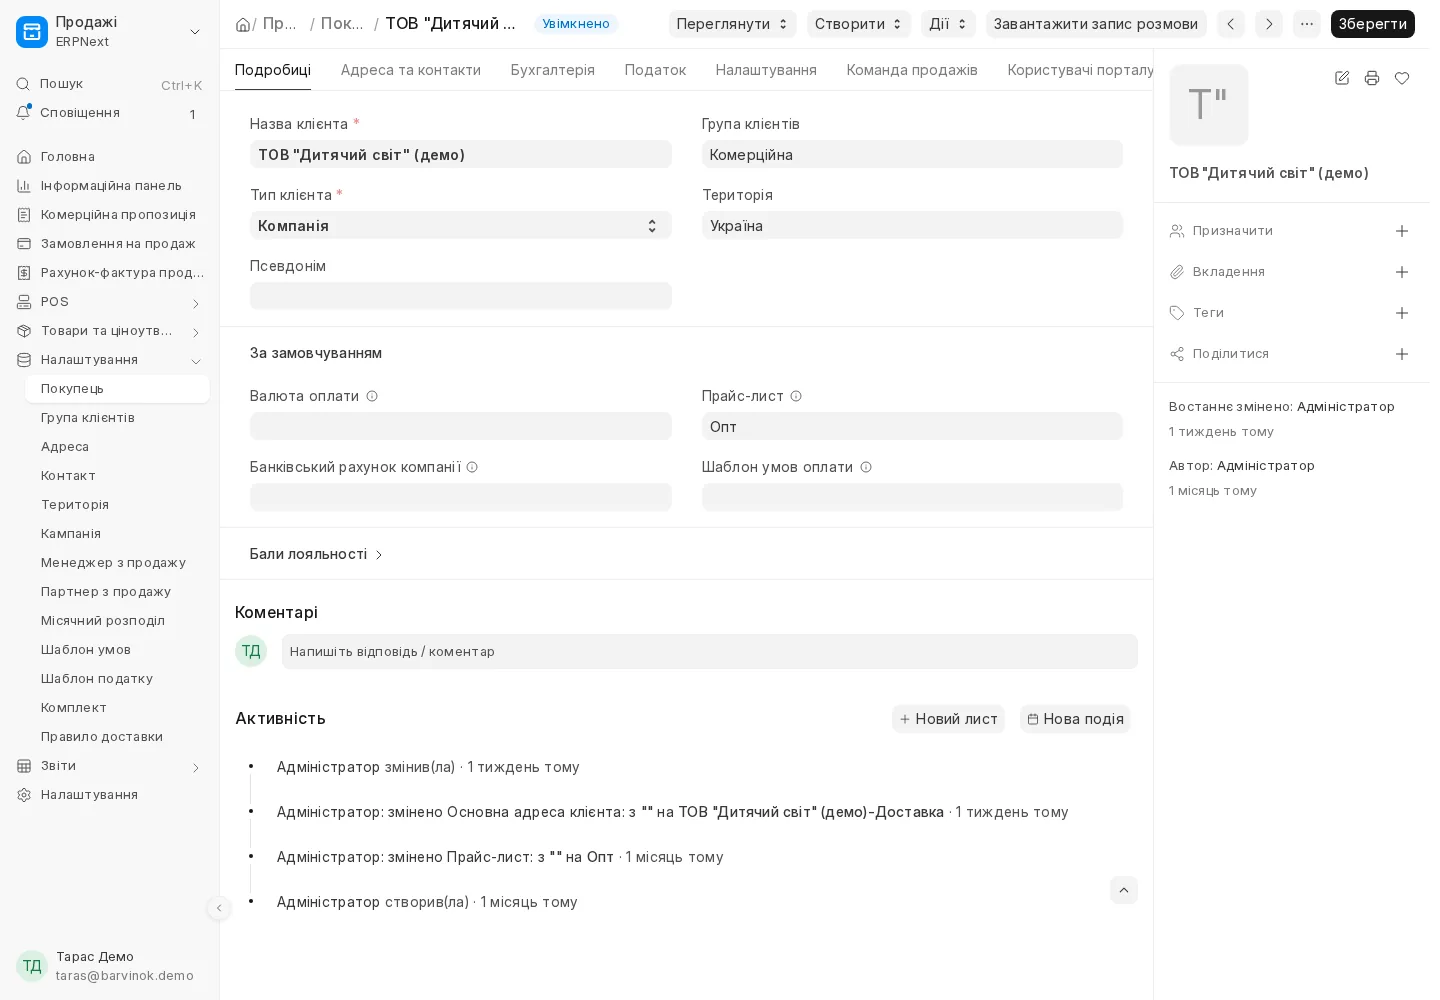Go to next customer record arrow

(x=1269, y=24)
